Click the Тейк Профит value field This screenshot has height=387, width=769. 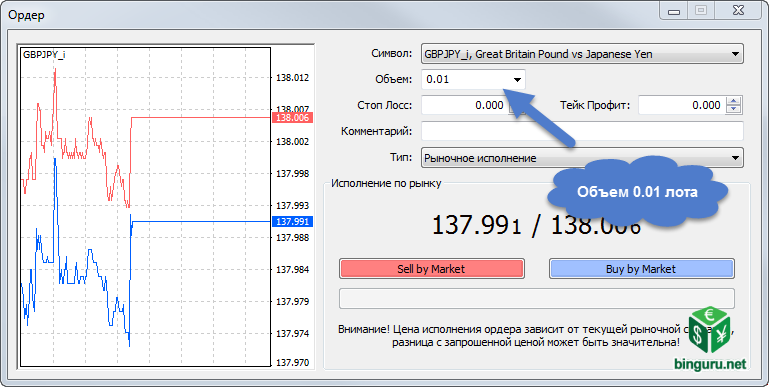pos(681,105)
